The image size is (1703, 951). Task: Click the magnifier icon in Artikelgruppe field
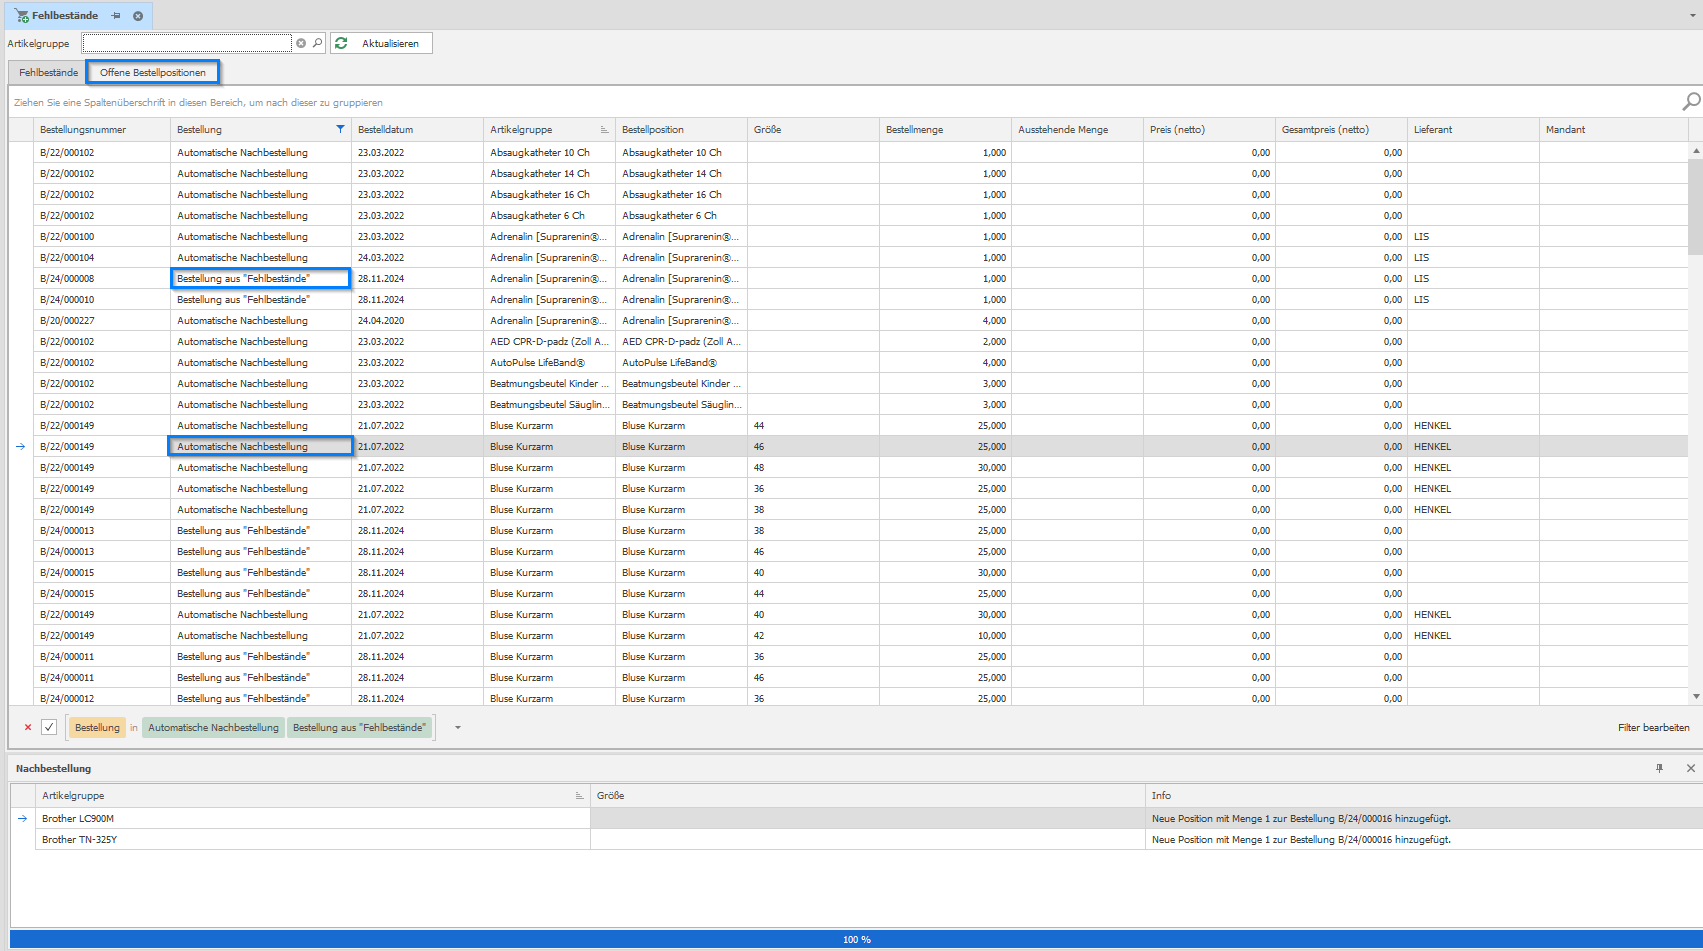[x=317, y=43]
